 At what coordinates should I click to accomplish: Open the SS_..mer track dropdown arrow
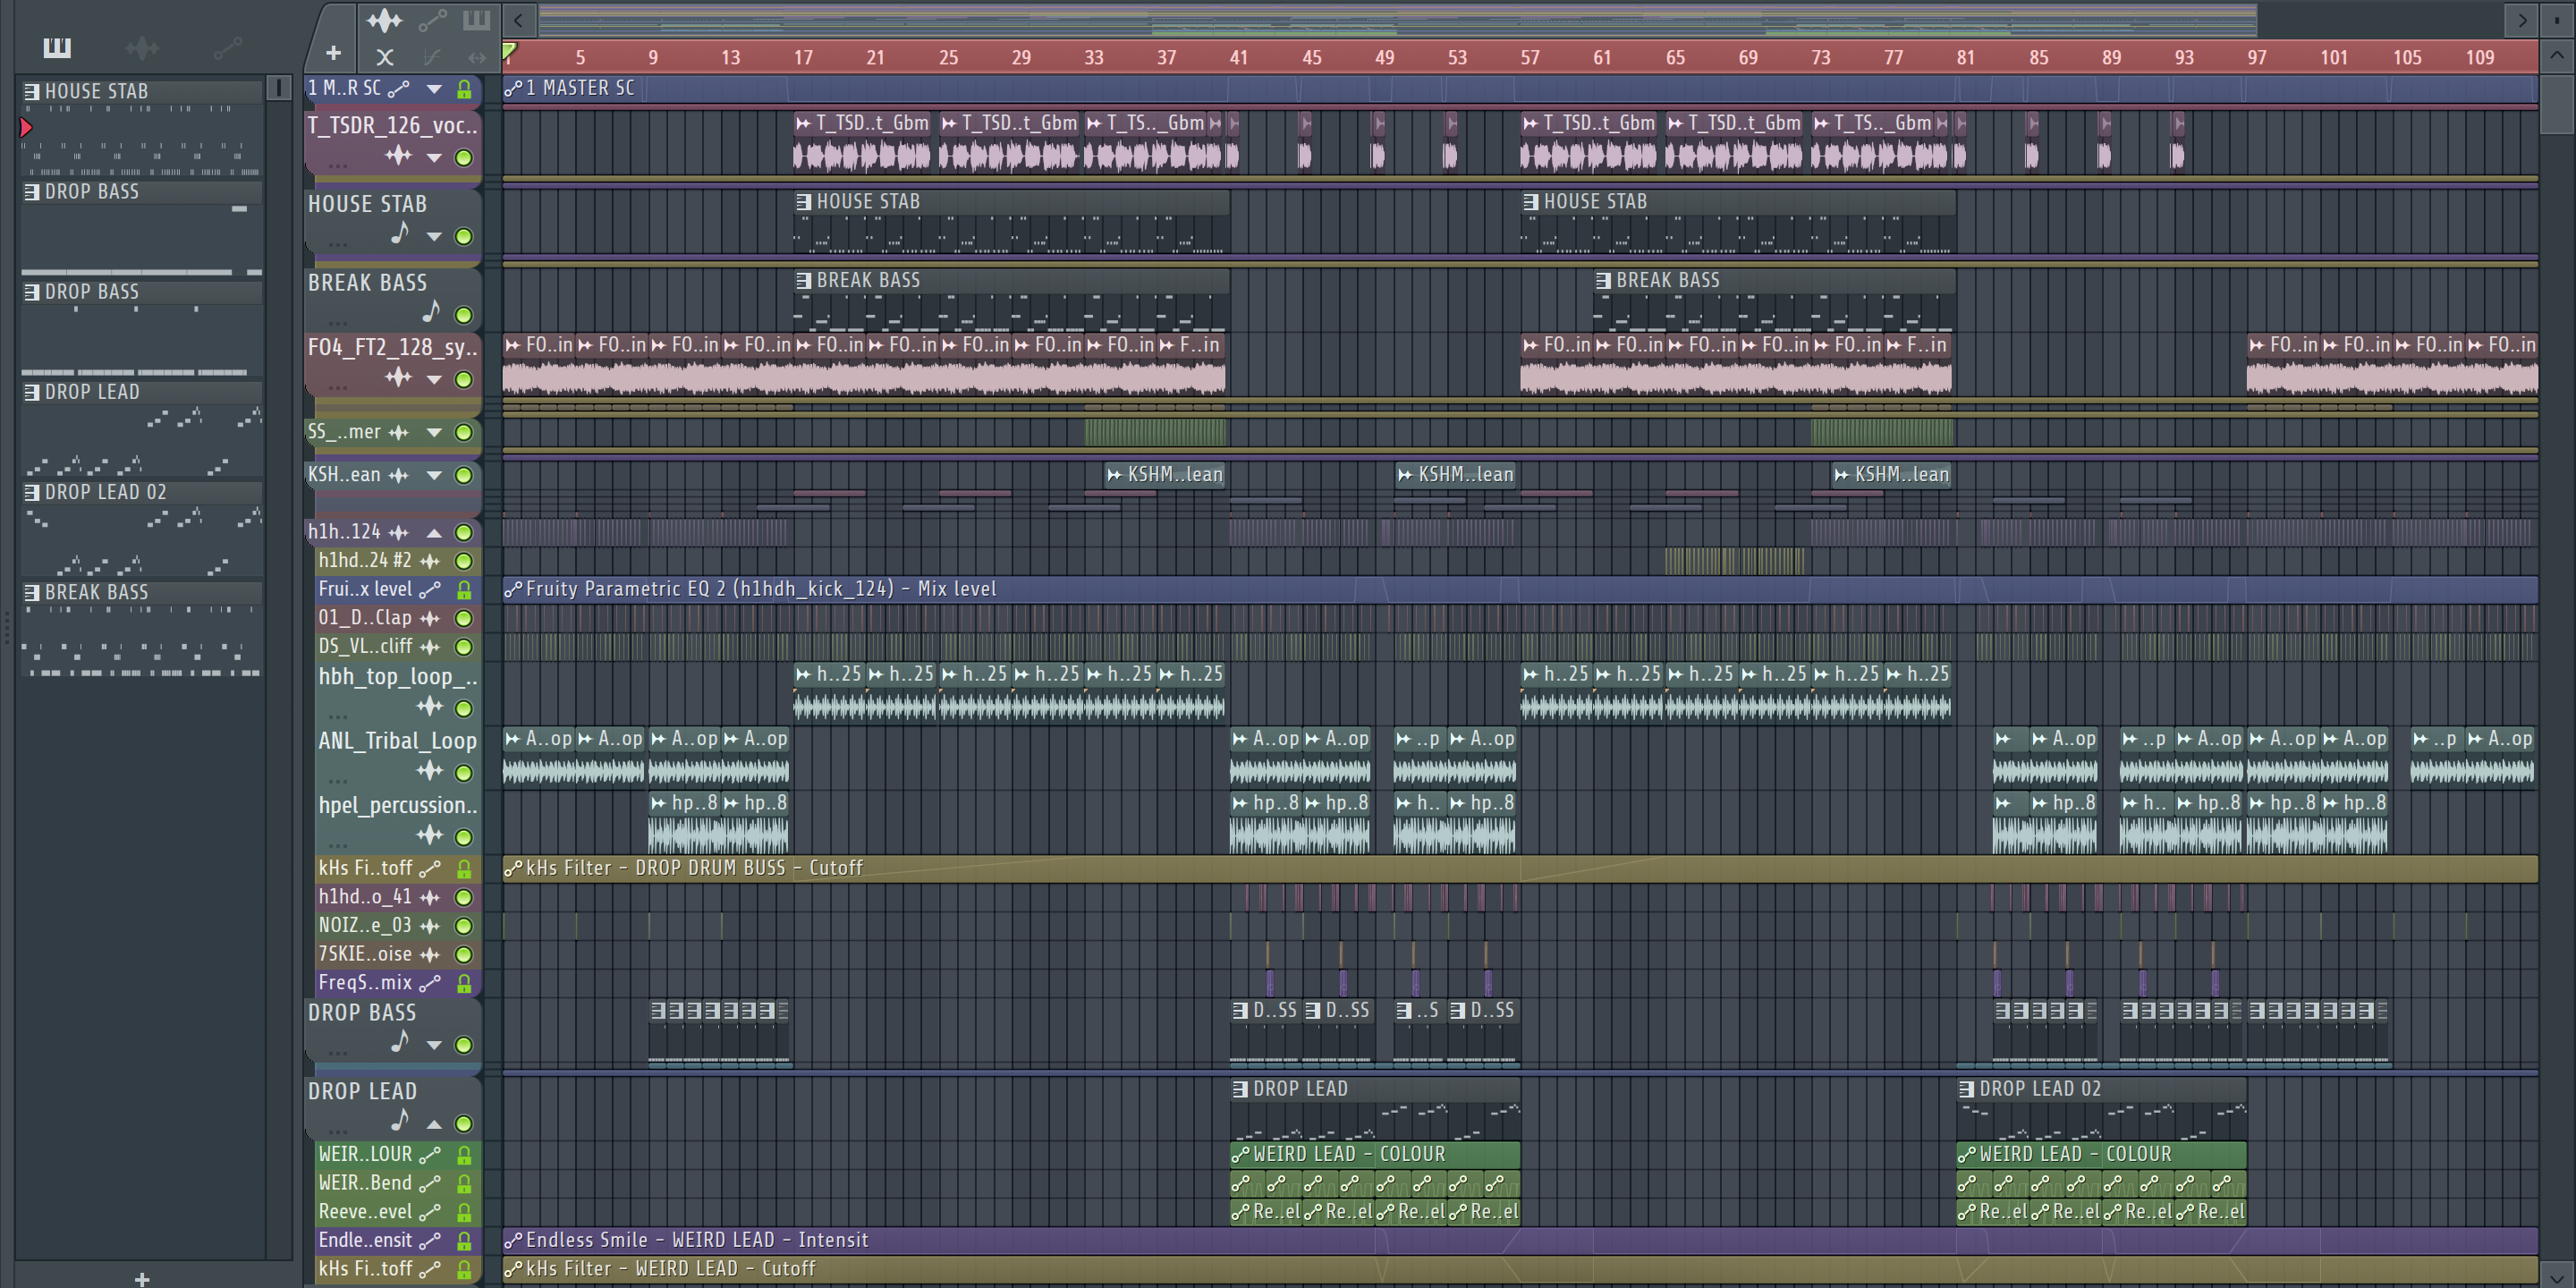(x=434, y=433)
